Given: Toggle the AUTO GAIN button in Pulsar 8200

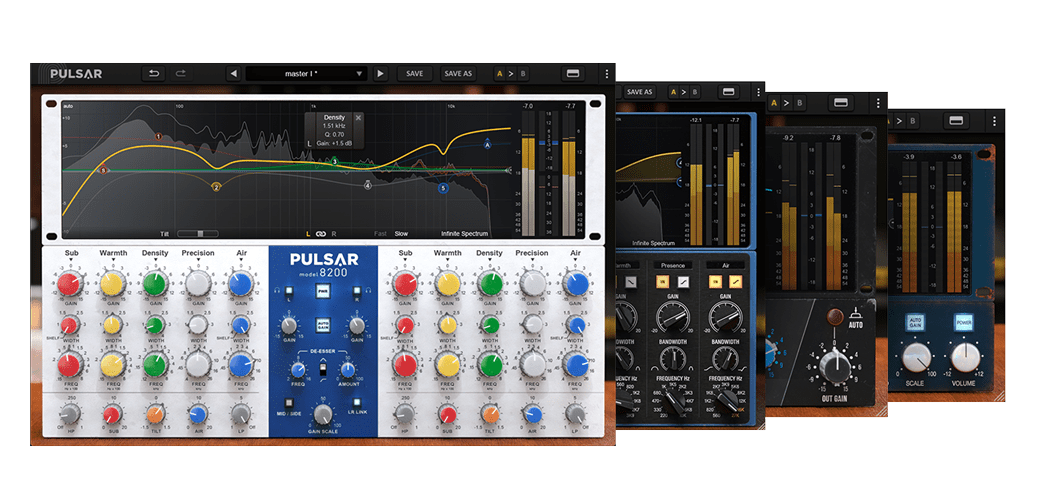Looking at the screenshot, I should (x=323, y=324).
